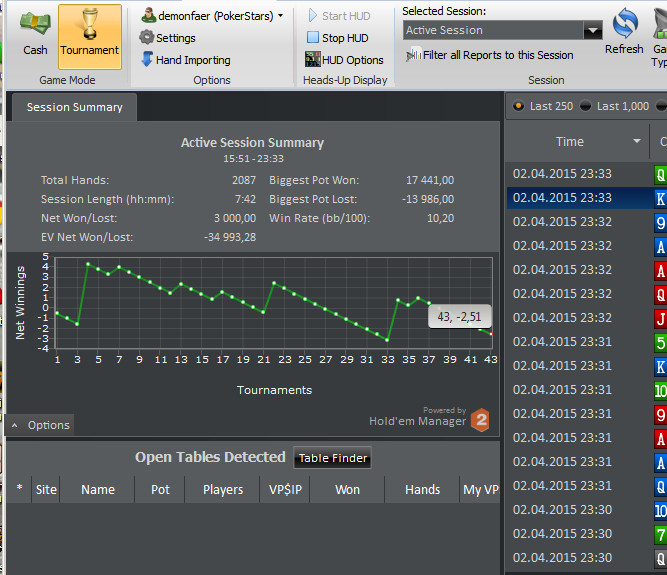Click the Session Length value 7:42
Screen dimensions: 667x575
click(245, 199)
